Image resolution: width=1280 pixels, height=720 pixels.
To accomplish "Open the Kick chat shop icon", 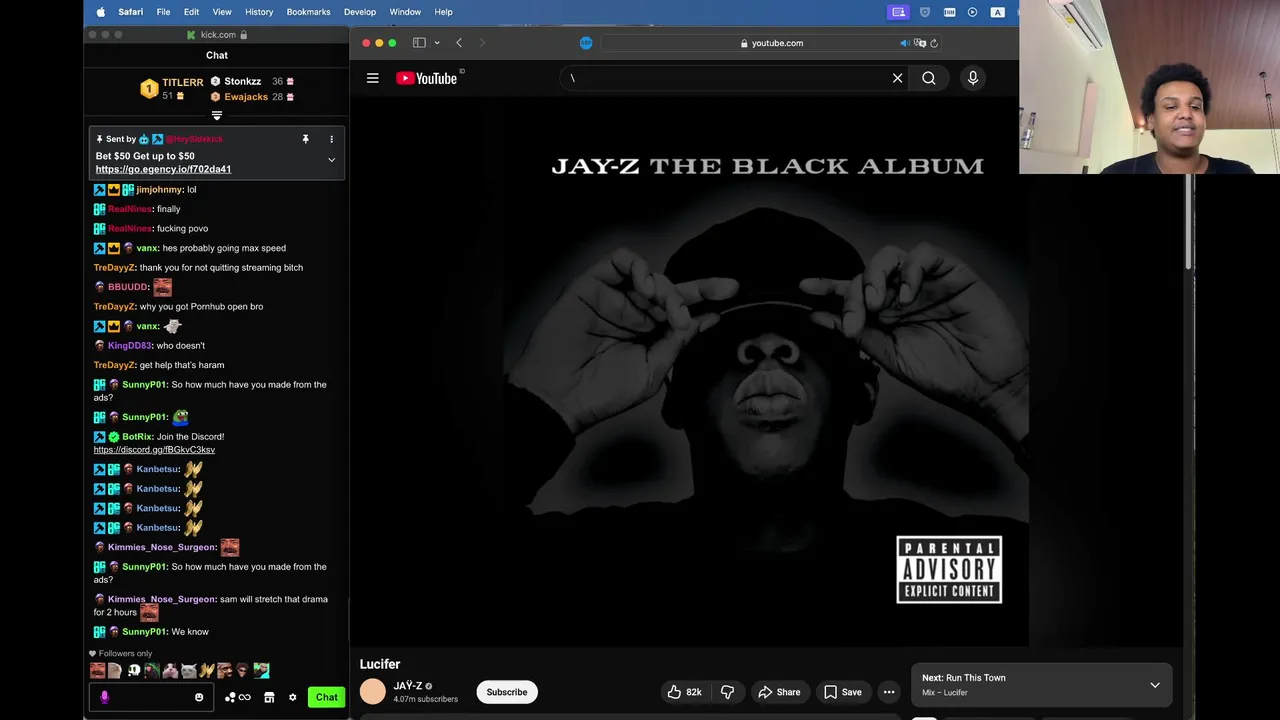I will (x=269, y=697).
